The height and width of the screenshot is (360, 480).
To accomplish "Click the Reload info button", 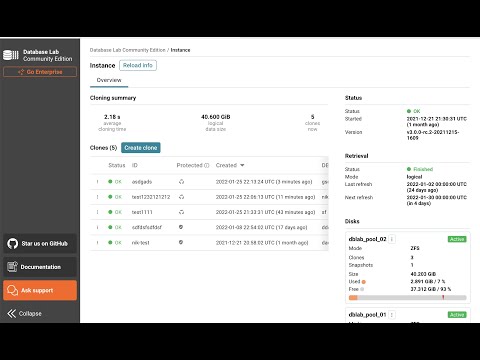I will tap(138, 65).
